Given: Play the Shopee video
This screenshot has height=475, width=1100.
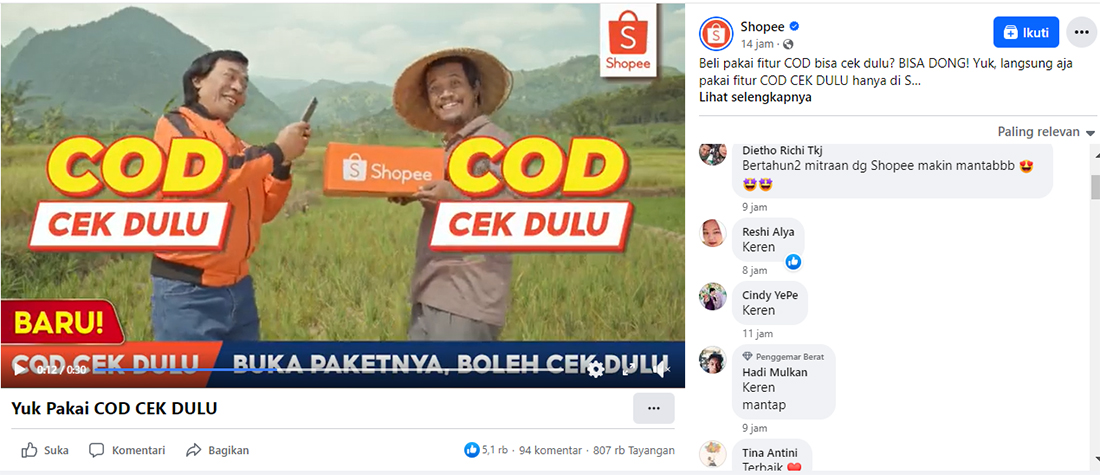Looking at the screenshot, I should coord(20,369).
